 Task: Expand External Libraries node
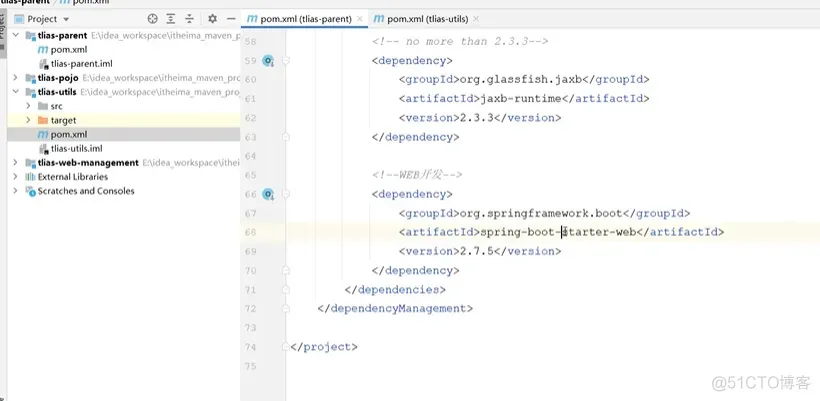pyautogui.click(x=16, y=177)
